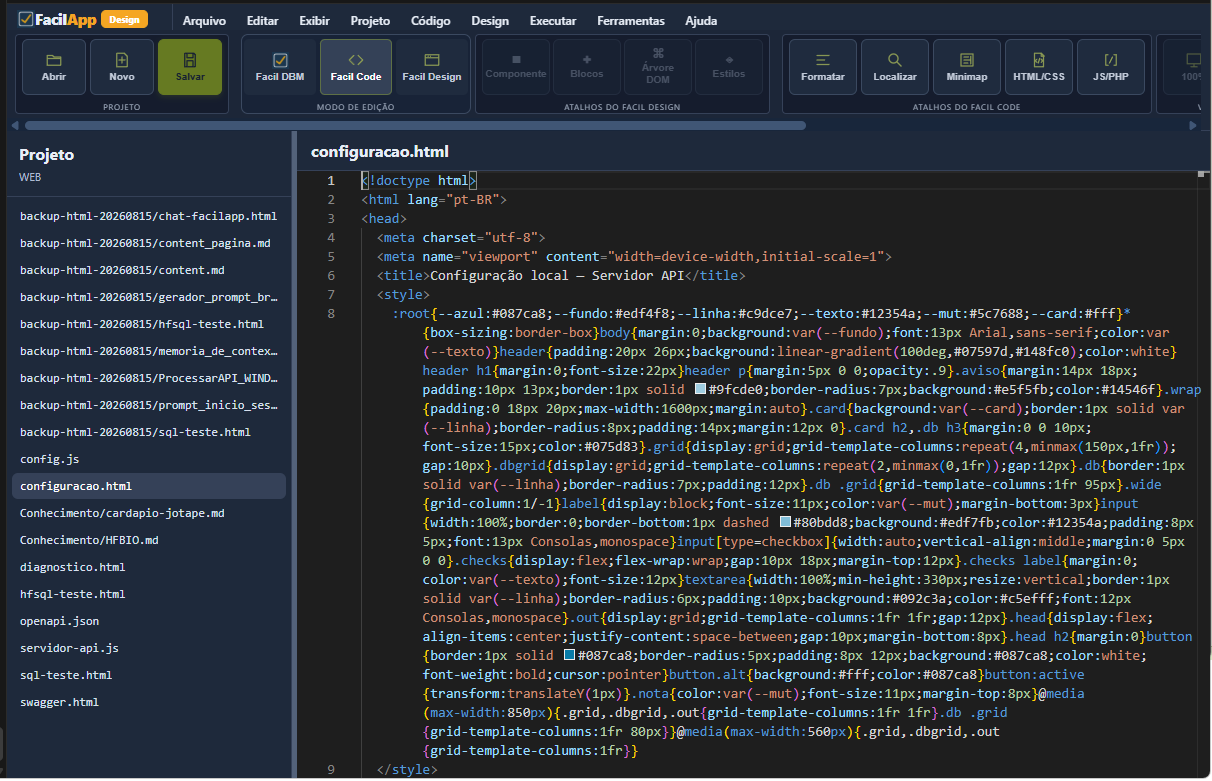Click the toolbar scroll right arrow
The width and height of the screenshot is (1212, 781).
point(1193,126)
